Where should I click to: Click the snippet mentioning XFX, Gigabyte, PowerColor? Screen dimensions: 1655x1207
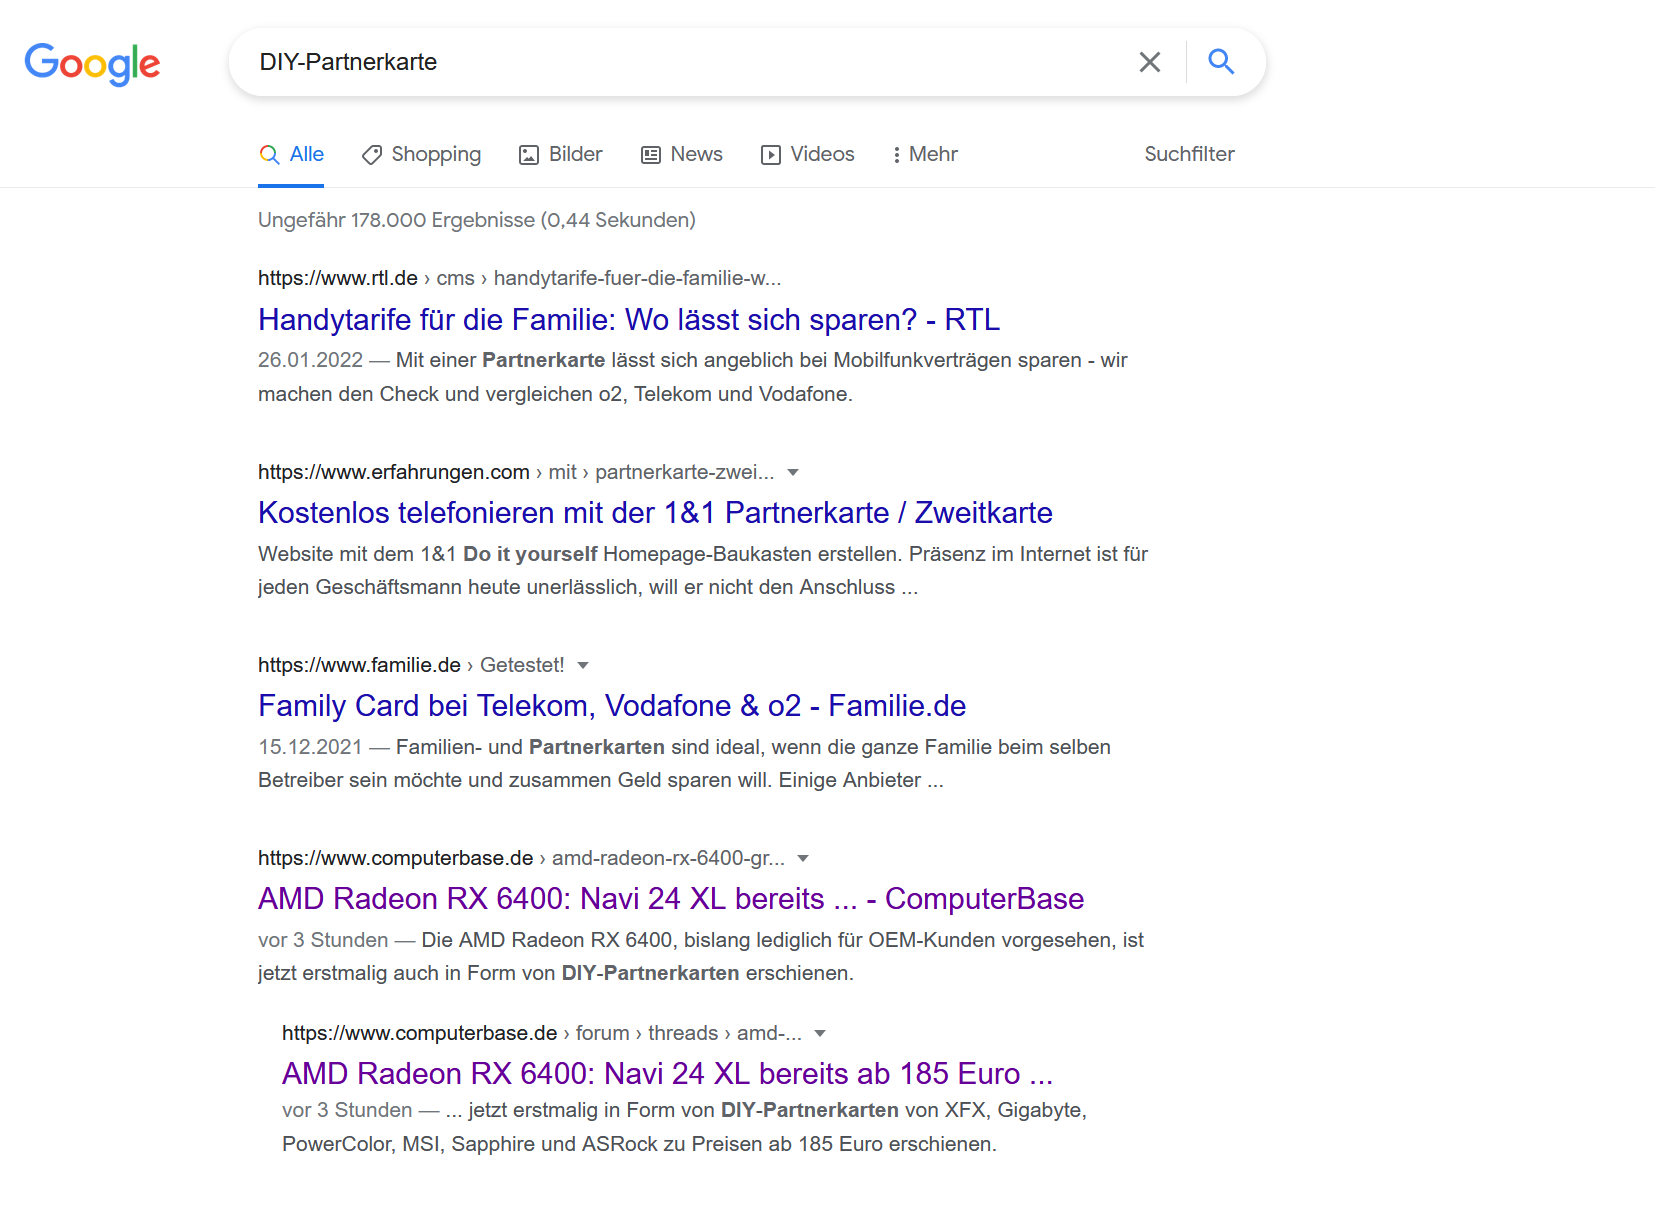tap(685, 1127)
